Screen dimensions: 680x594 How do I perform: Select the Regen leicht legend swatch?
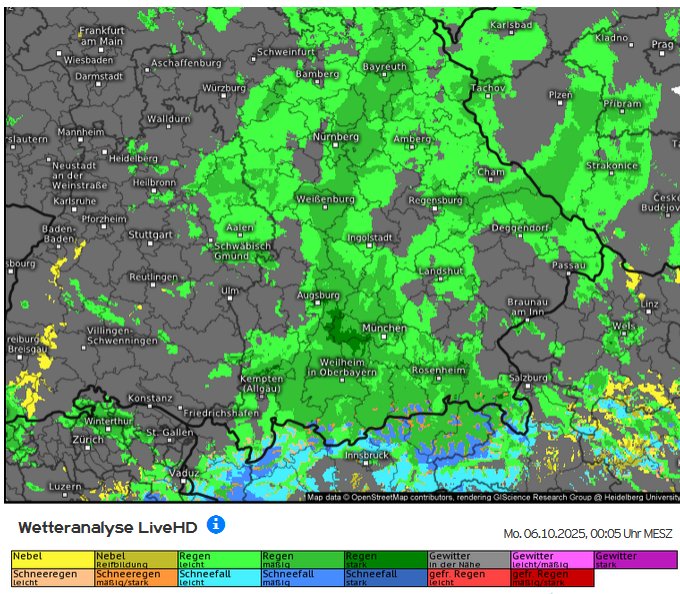click(x=218, y=559)
